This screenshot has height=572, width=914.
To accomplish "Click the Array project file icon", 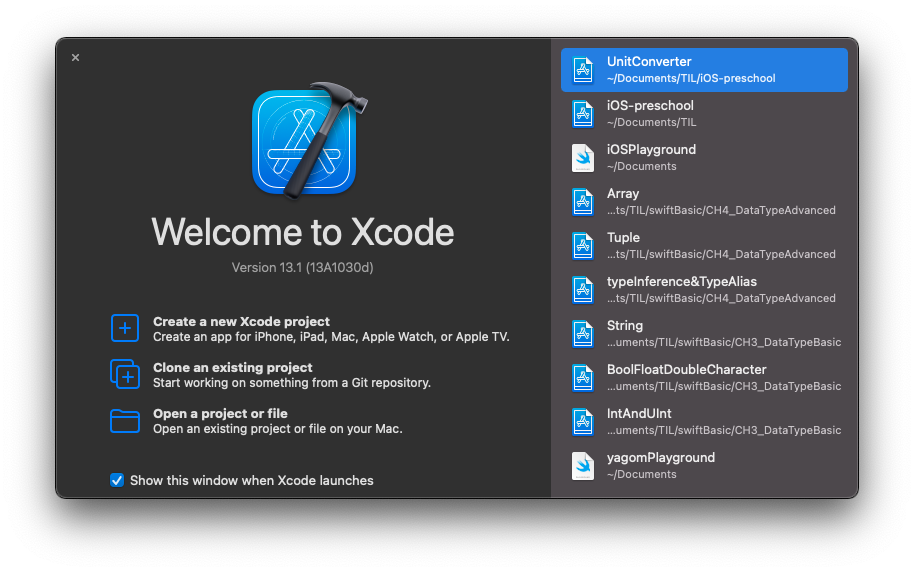I will click(583, 202).
